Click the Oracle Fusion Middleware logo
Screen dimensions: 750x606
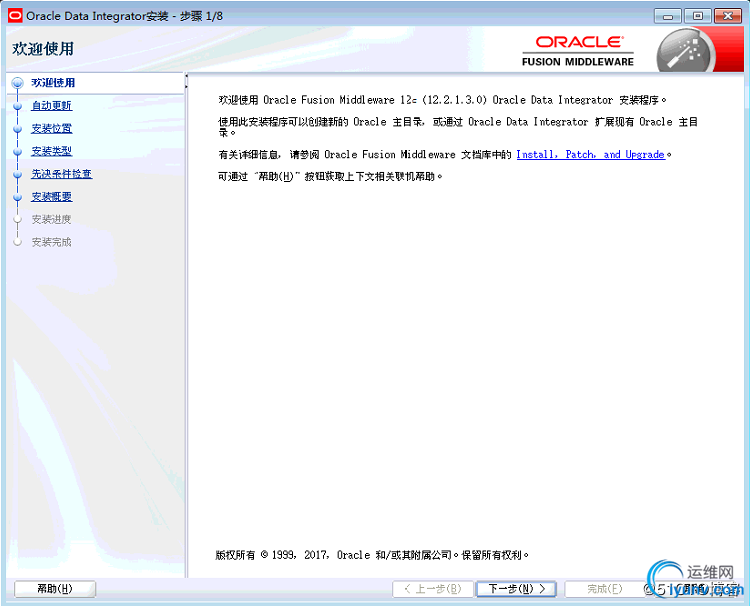(x=578, y=51)
